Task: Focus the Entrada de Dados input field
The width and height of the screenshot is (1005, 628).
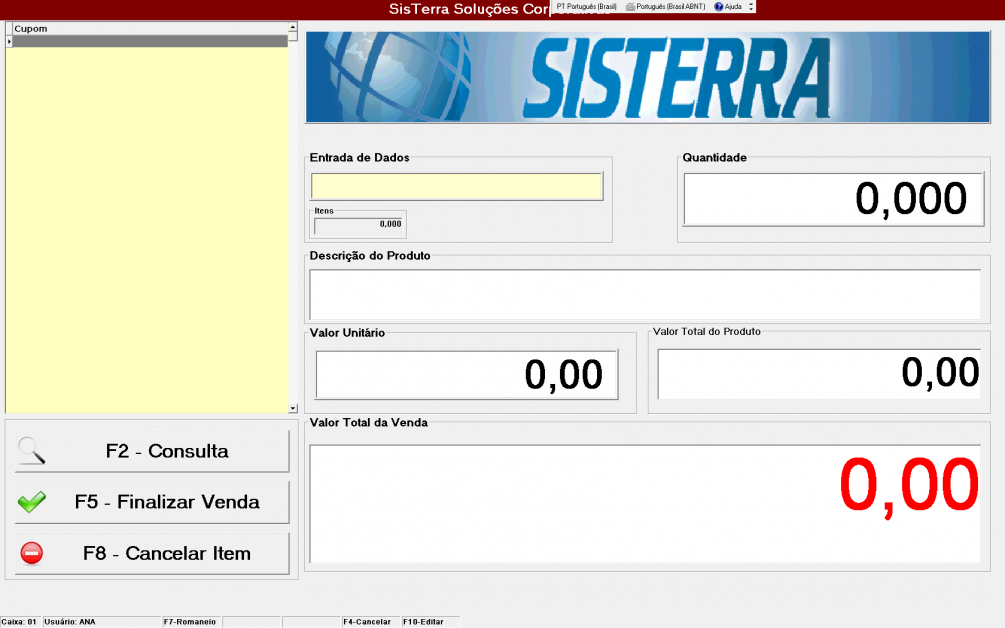Action: coord(457,187)
